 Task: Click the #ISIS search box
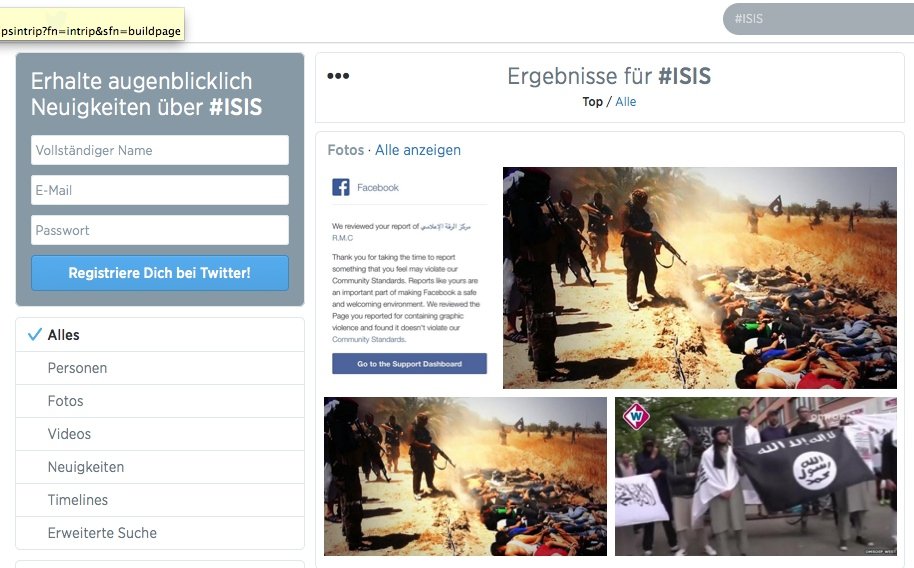point(818,19)
